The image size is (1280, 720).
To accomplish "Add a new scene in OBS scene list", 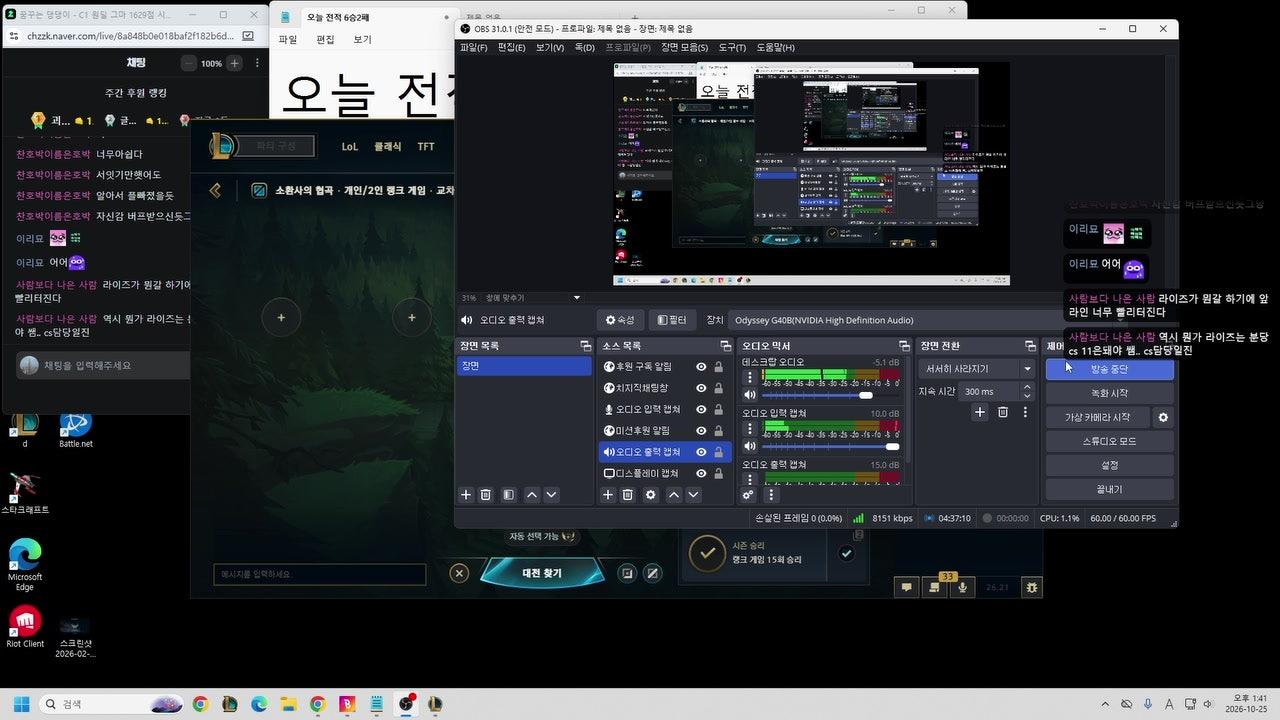I will (x=465, y=495).
